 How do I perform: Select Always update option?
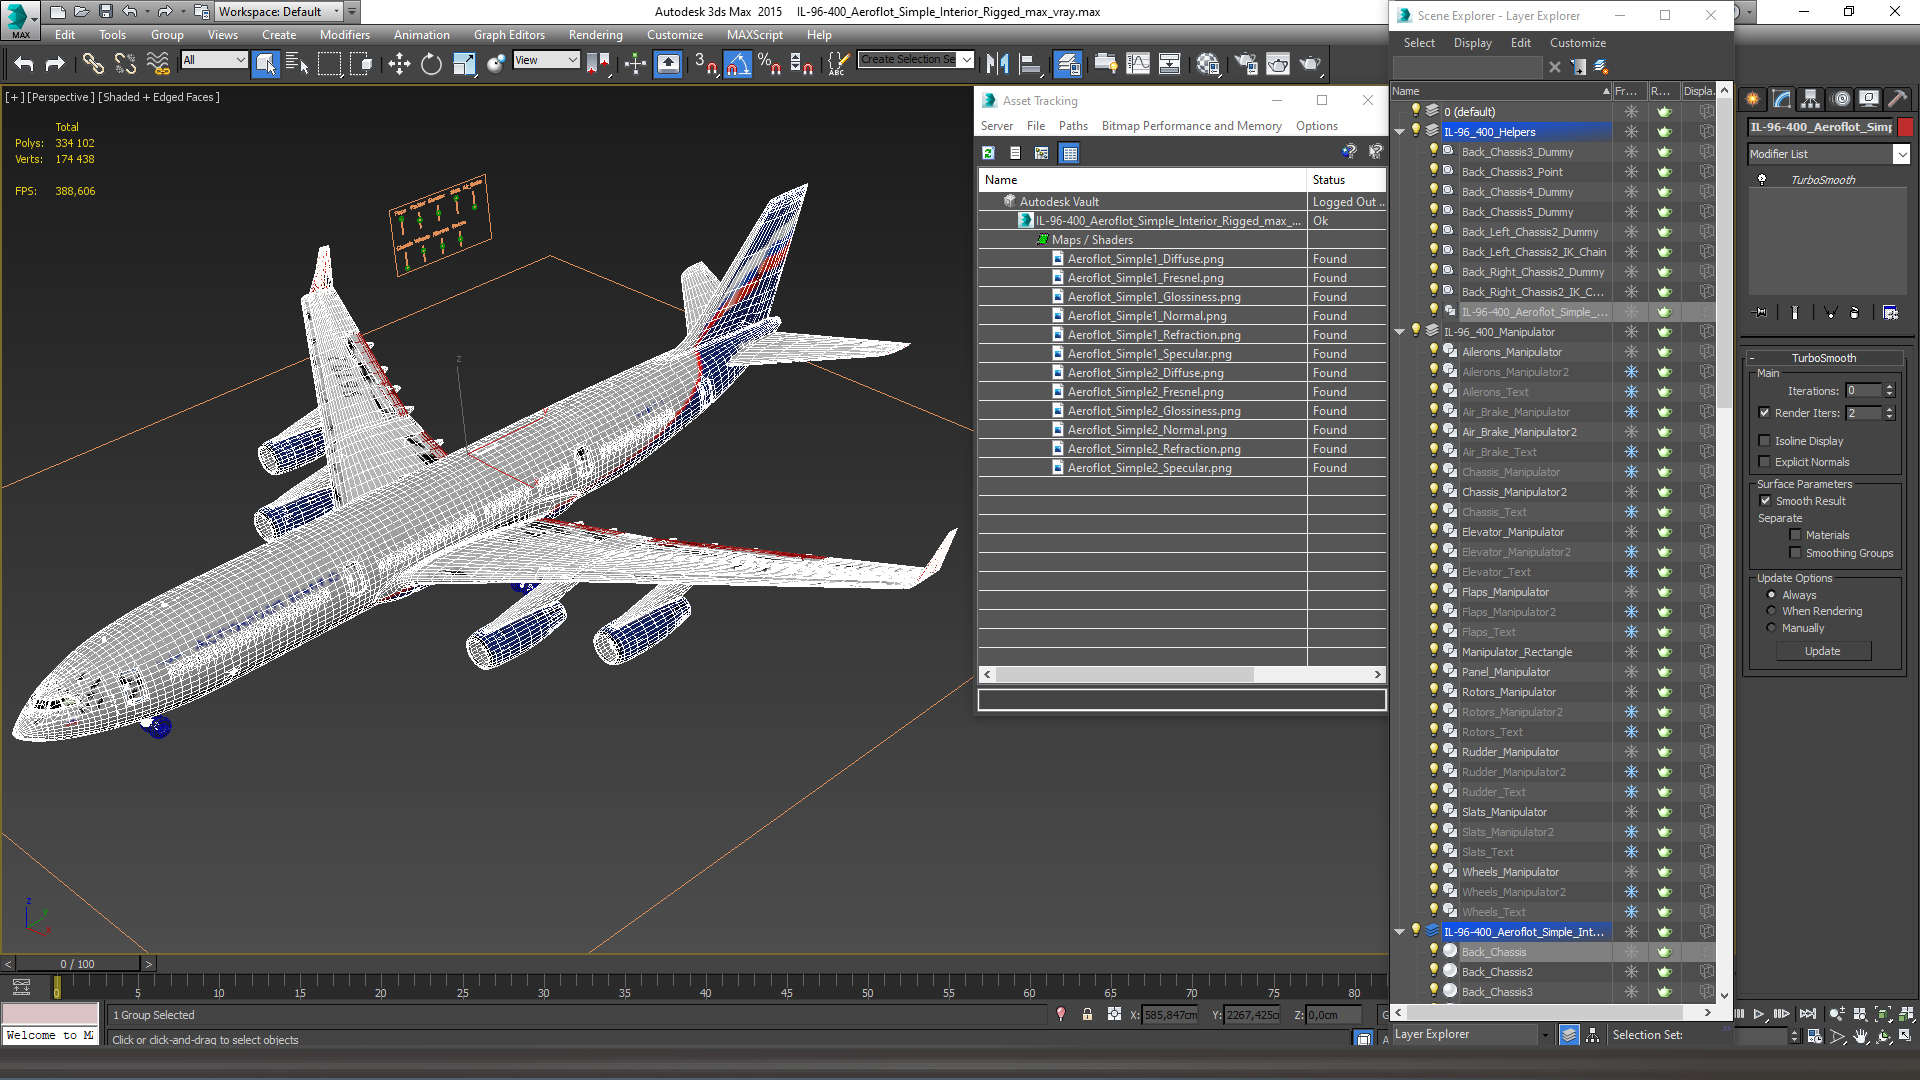coord(1771,595)
